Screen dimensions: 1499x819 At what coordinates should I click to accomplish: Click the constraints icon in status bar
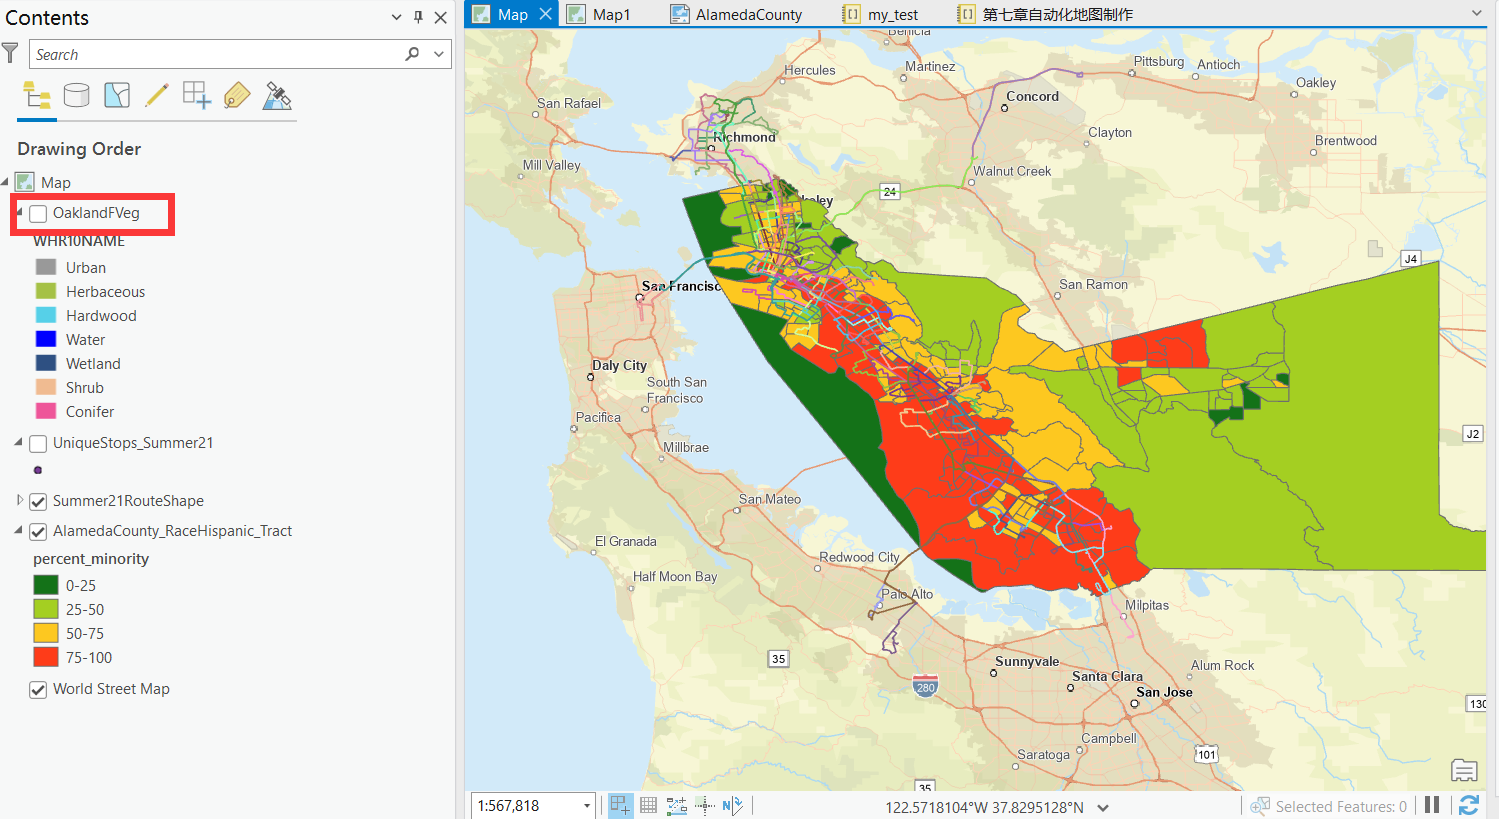tap(677, 805)
